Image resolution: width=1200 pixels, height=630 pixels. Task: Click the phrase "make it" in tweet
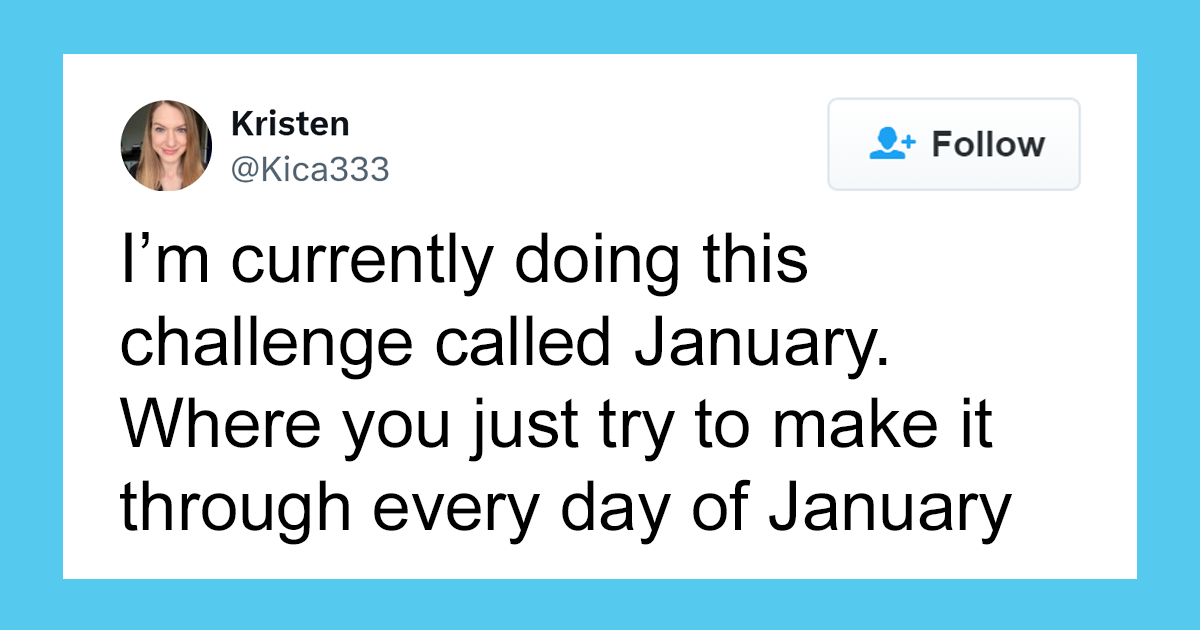coord(876,422)
